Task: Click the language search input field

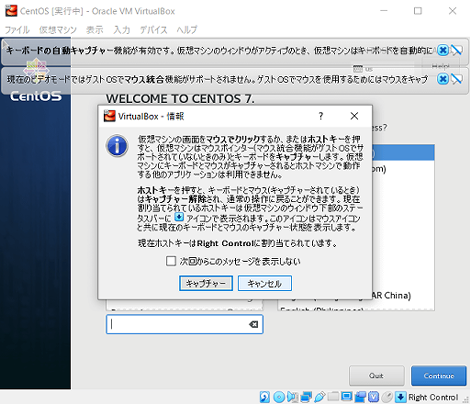Action: coord(185,324)
